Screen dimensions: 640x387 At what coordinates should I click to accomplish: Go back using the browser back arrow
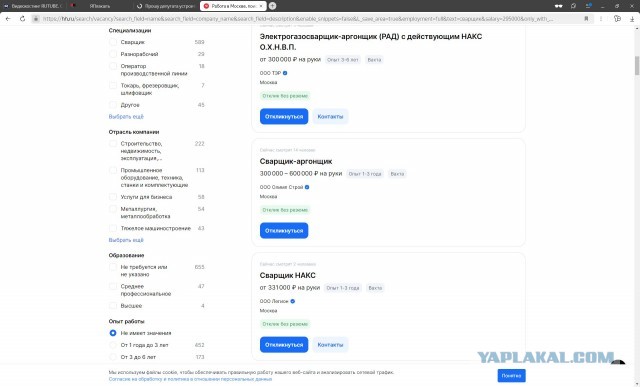pos(8,19)
